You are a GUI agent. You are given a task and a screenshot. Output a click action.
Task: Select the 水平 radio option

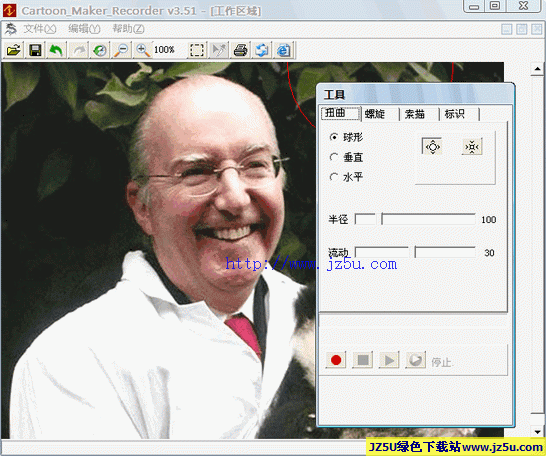346,177
